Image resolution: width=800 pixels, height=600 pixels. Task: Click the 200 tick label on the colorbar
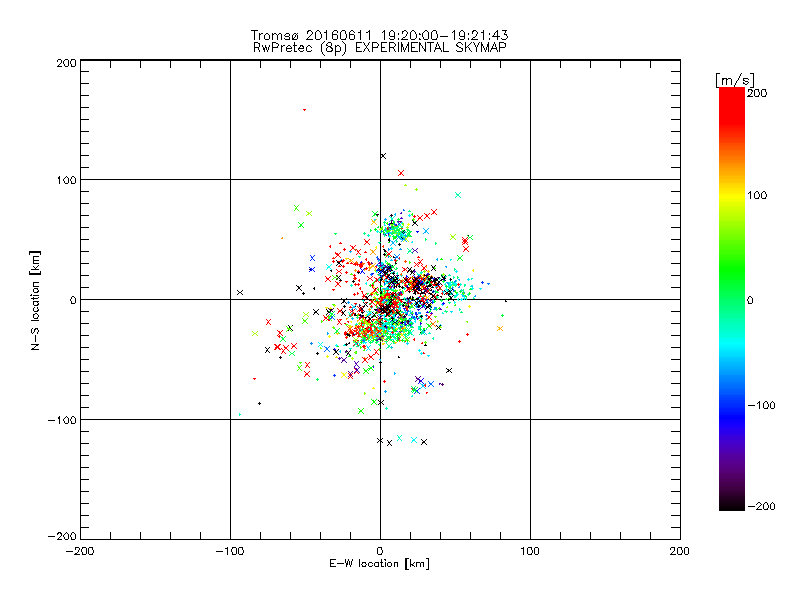click(757, 93)
